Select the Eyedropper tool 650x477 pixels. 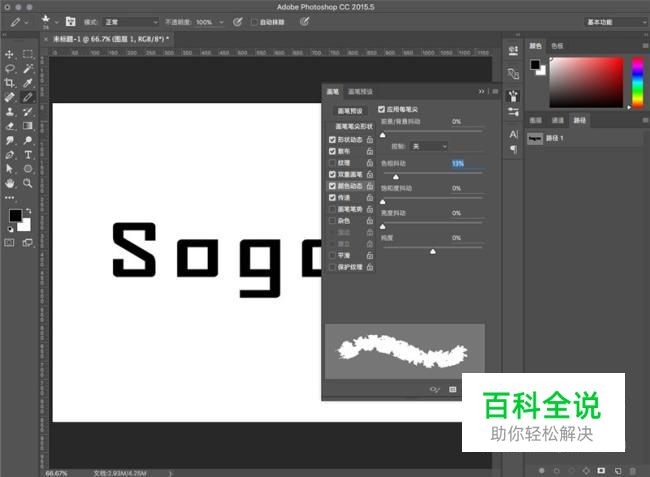pyautogui.click(x=28, y=83)
